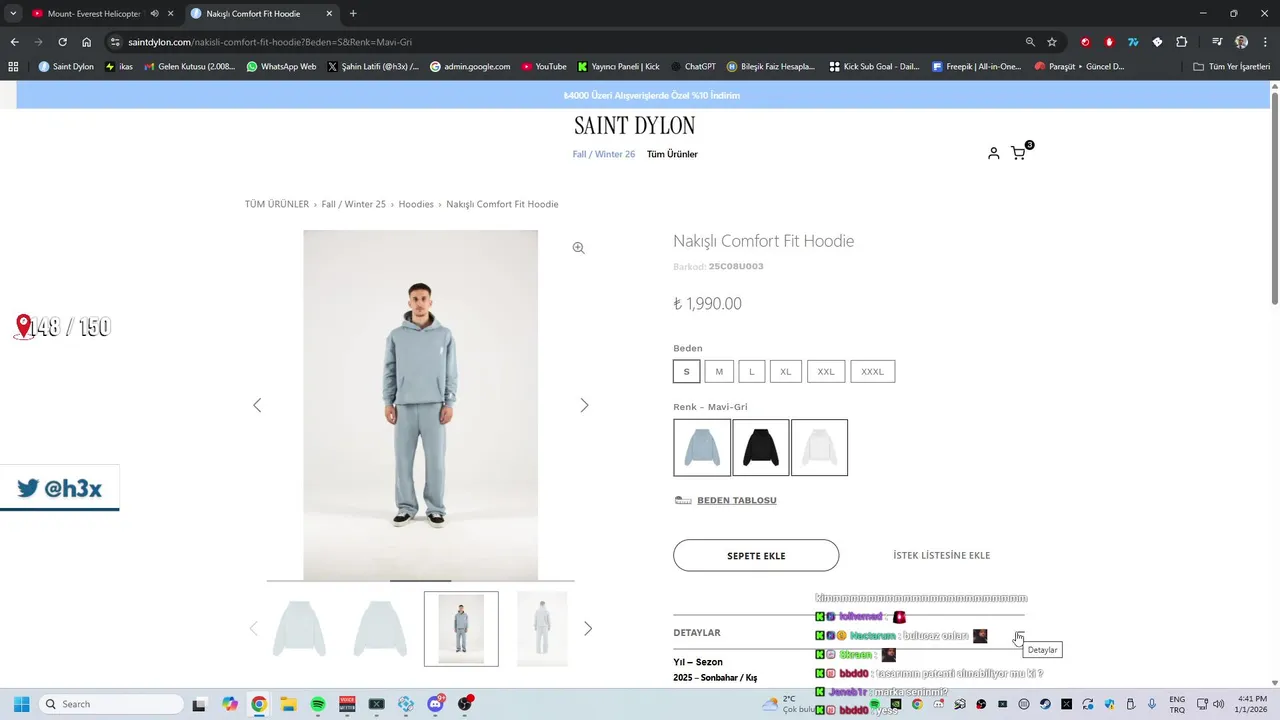Select size L
Screen dimensions: 1280x720
point(752,371)
